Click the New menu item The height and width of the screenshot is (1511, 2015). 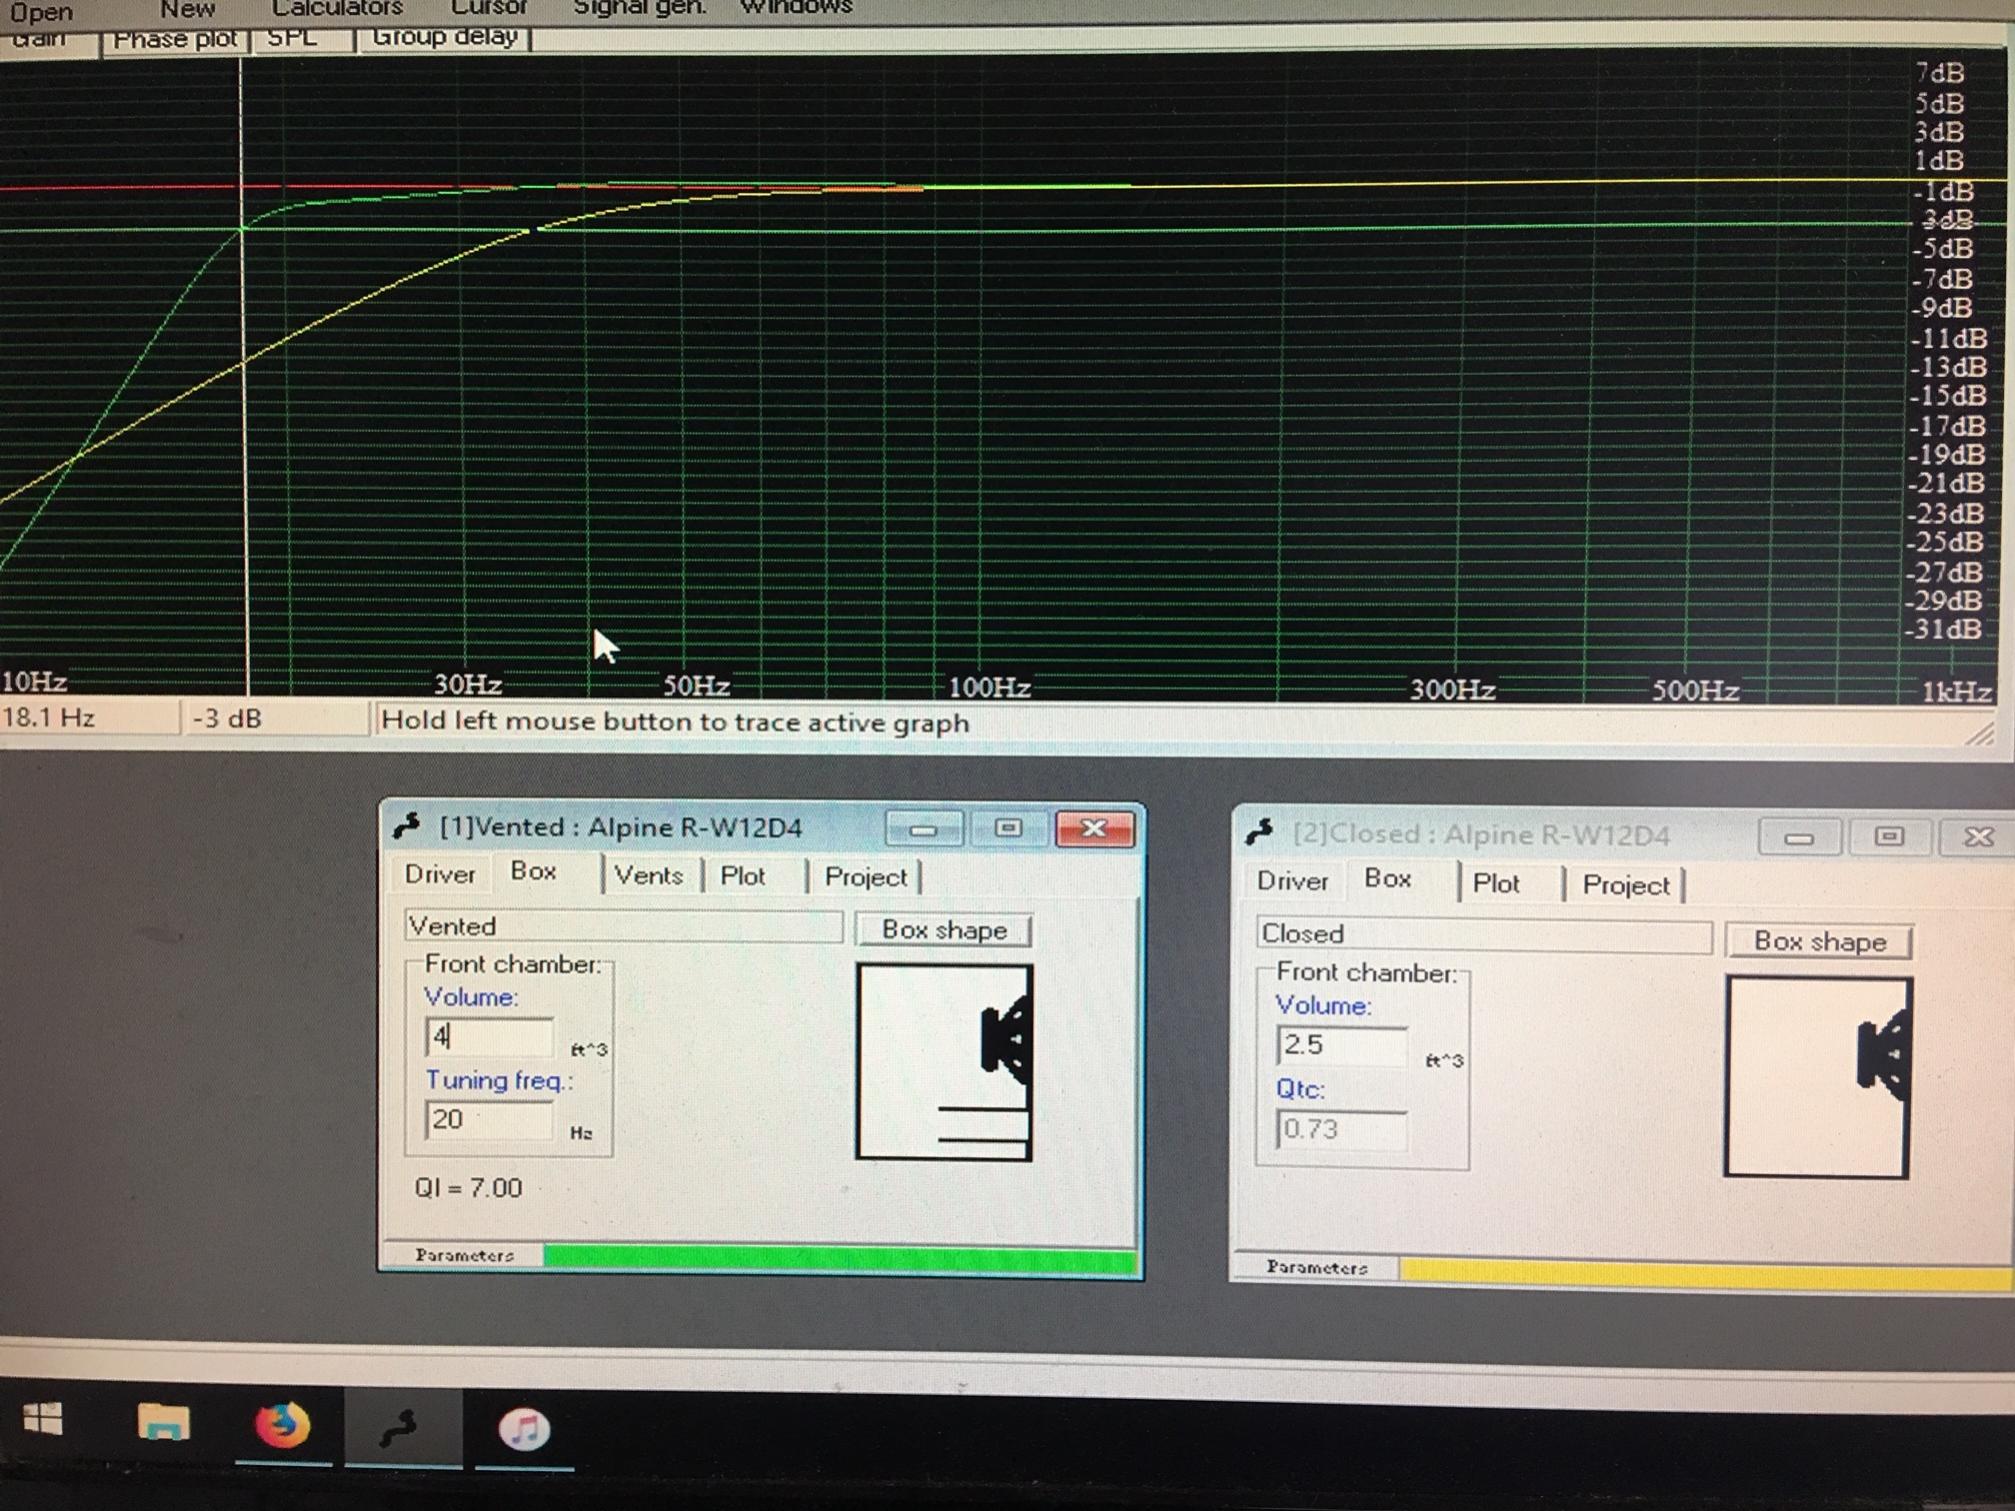pyautogui.click(x=187, y=9)
